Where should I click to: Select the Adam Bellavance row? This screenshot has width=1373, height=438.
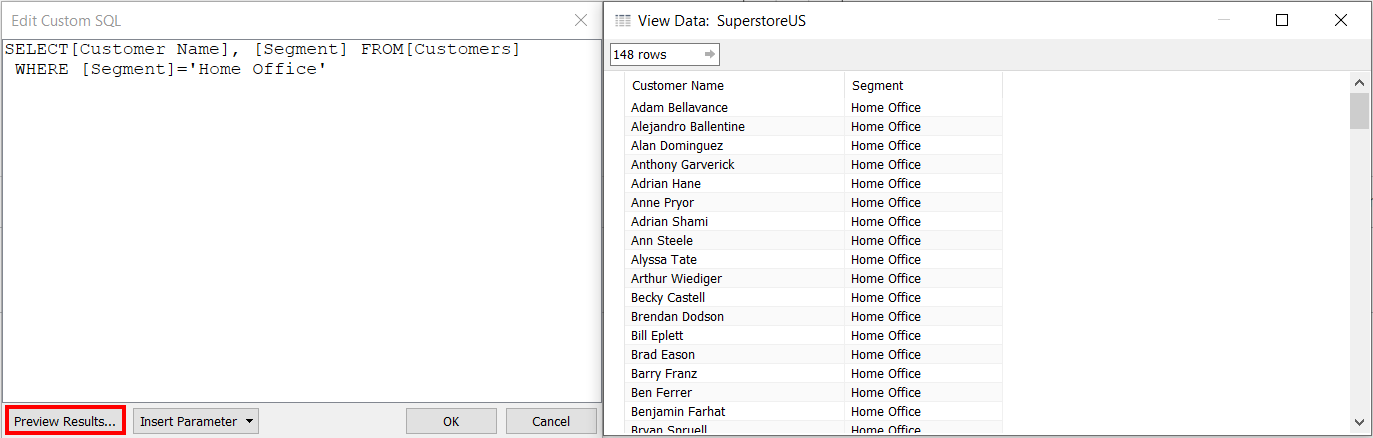click(x=679, y=108)
